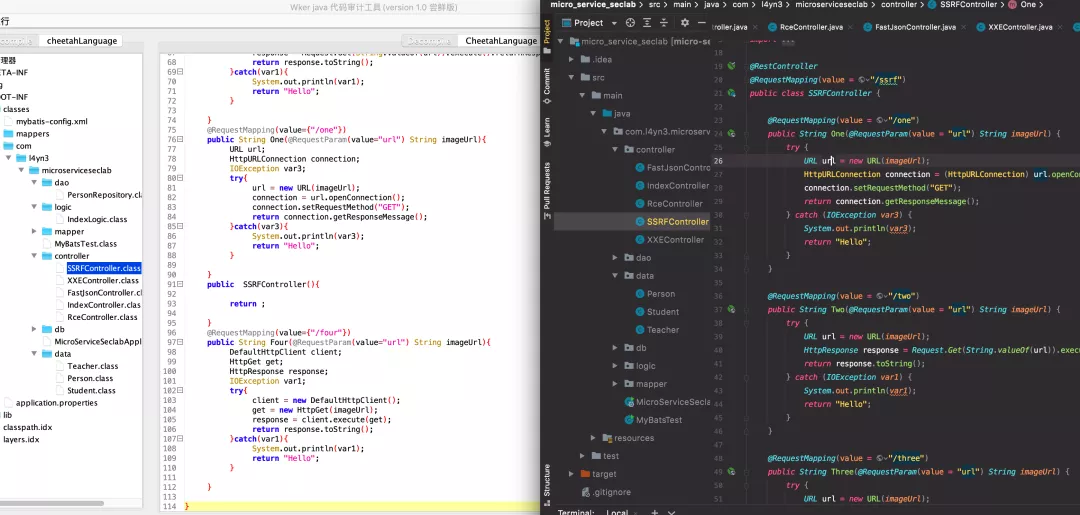Click the collapse all icon in Project panel header
Image resolution: width=1080 pixels, height=515 pixels.
click(x=664, y=23)
